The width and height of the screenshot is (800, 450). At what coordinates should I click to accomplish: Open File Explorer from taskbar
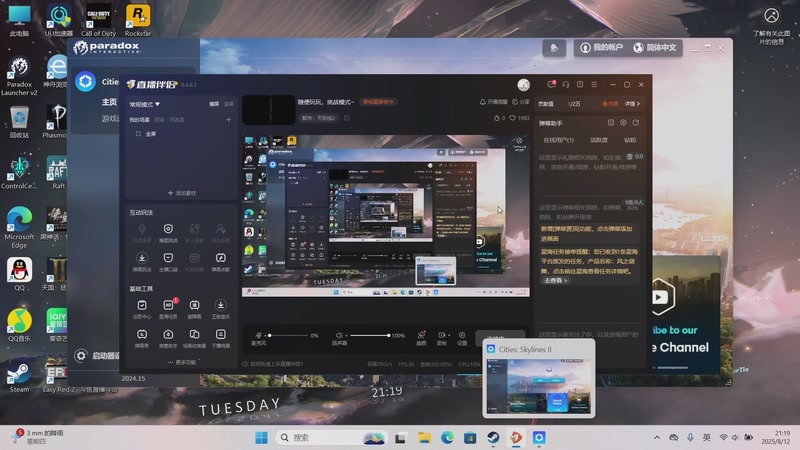click(x=424, y=438)
